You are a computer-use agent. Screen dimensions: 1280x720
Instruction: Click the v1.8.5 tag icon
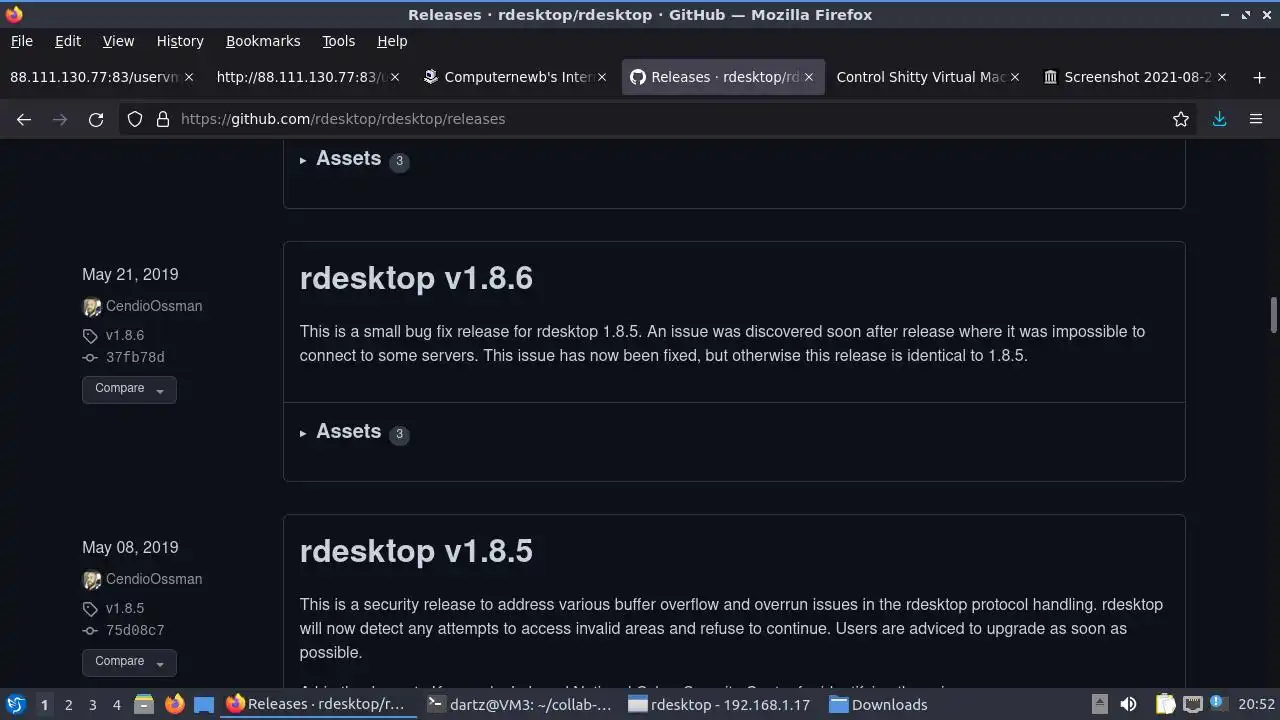(x=90, y=609)
